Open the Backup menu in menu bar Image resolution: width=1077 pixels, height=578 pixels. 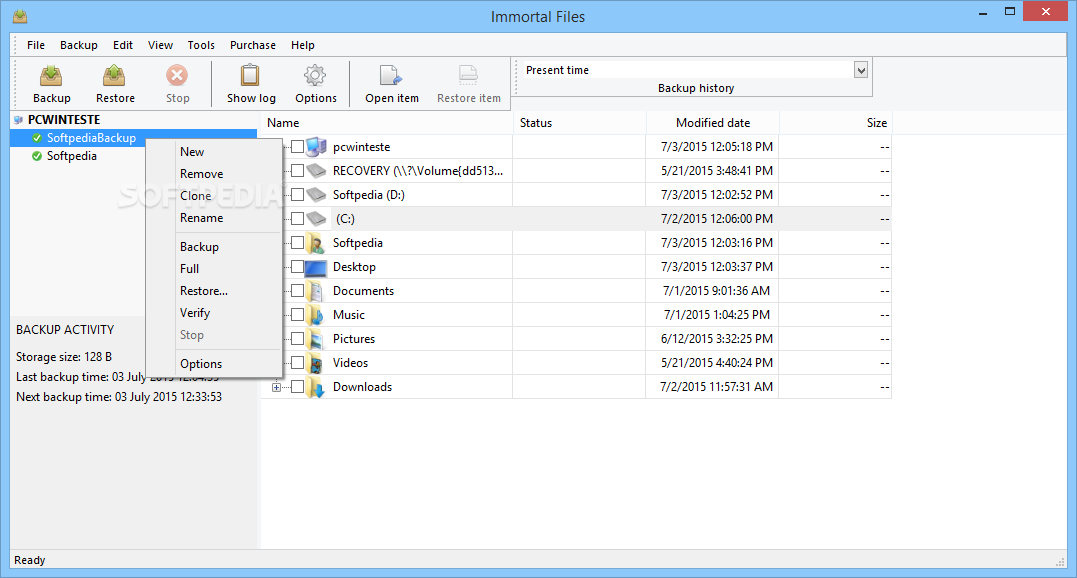[x=78, y=45]
